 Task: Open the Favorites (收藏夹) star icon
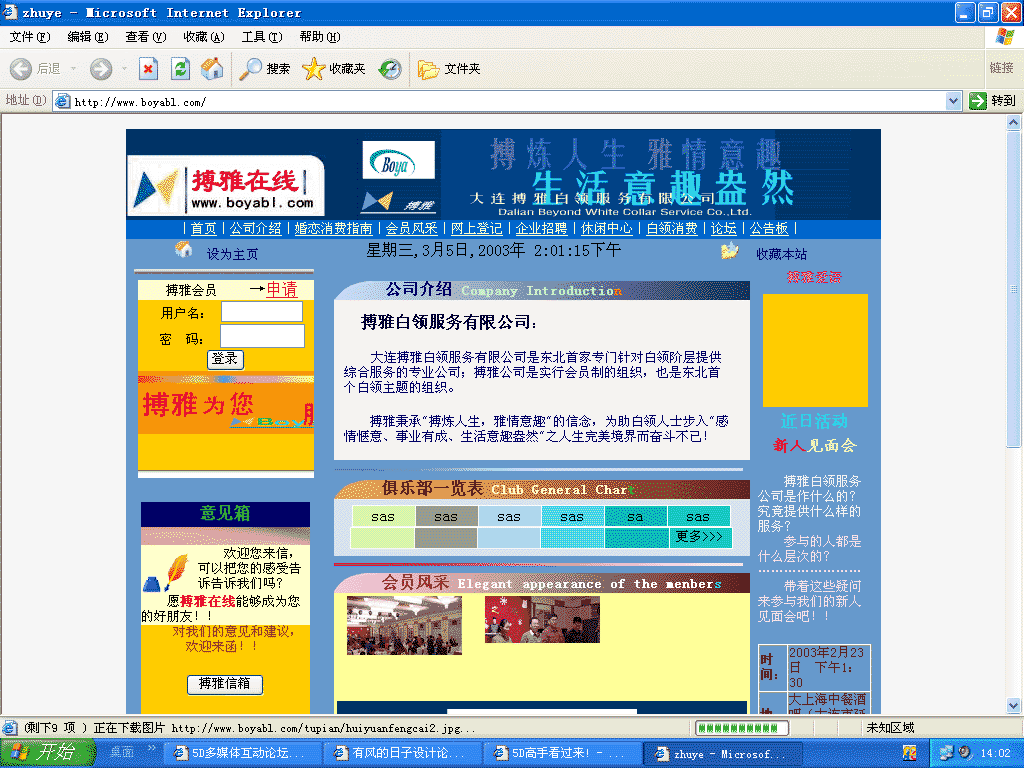pos(314,69)
